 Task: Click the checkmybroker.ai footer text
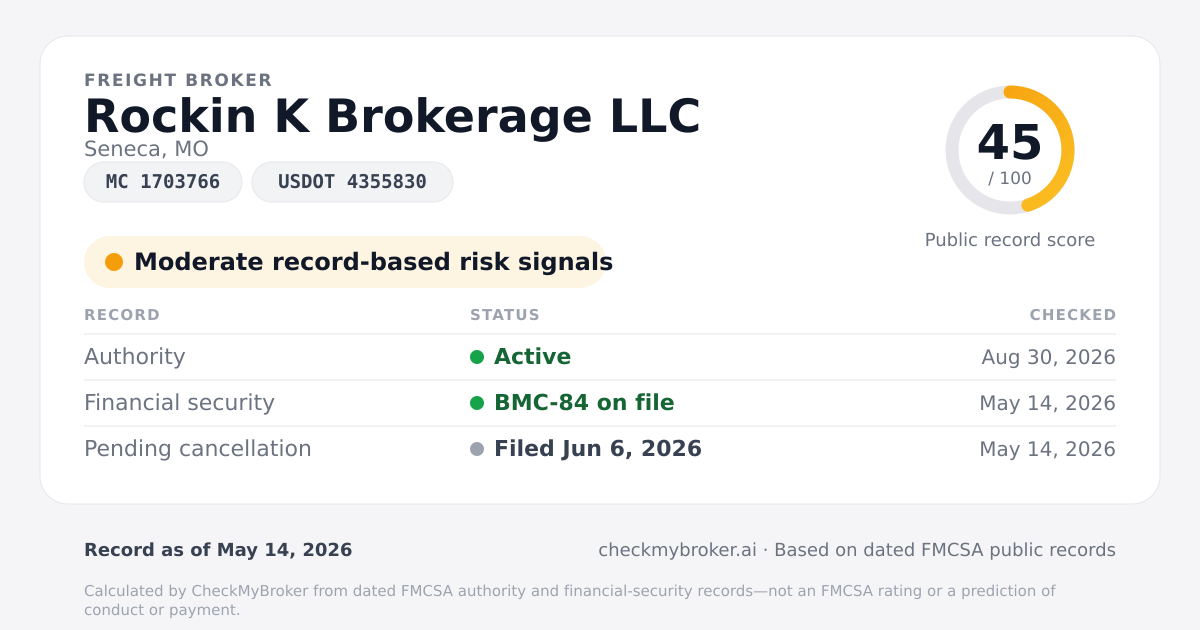point(677,550)
